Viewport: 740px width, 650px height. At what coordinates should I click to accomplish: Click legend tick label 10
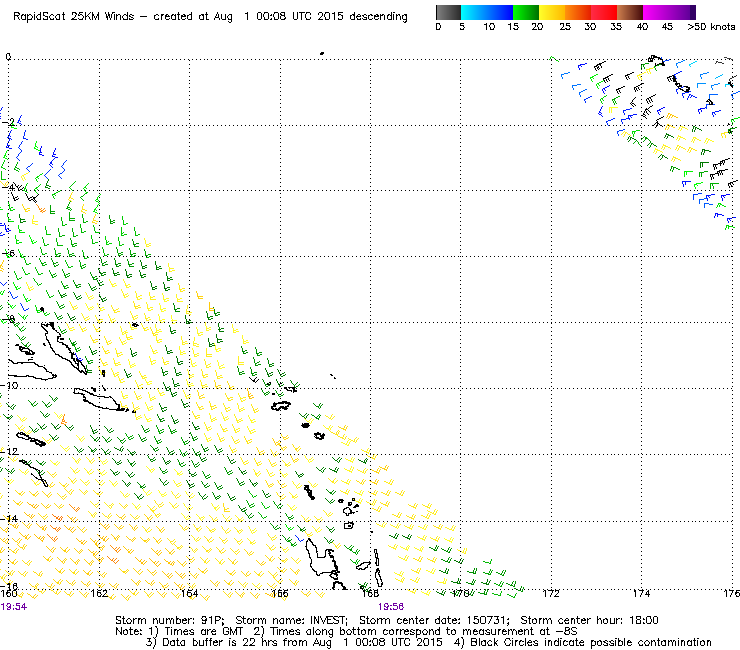489,27
